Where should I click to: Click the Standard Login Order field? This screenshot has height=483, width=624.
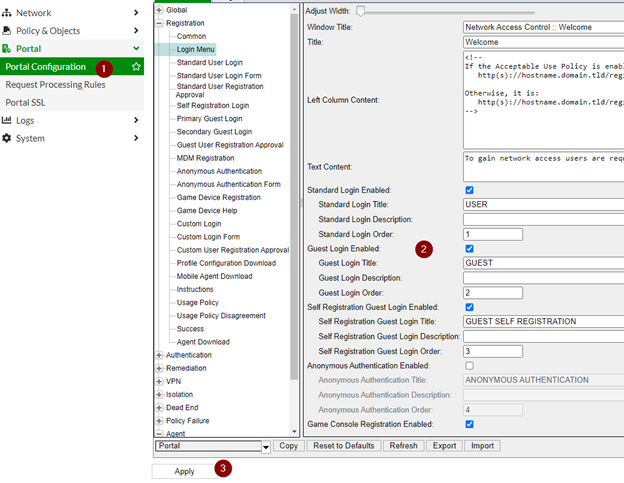pyautogui.click(x=493, y=234)
